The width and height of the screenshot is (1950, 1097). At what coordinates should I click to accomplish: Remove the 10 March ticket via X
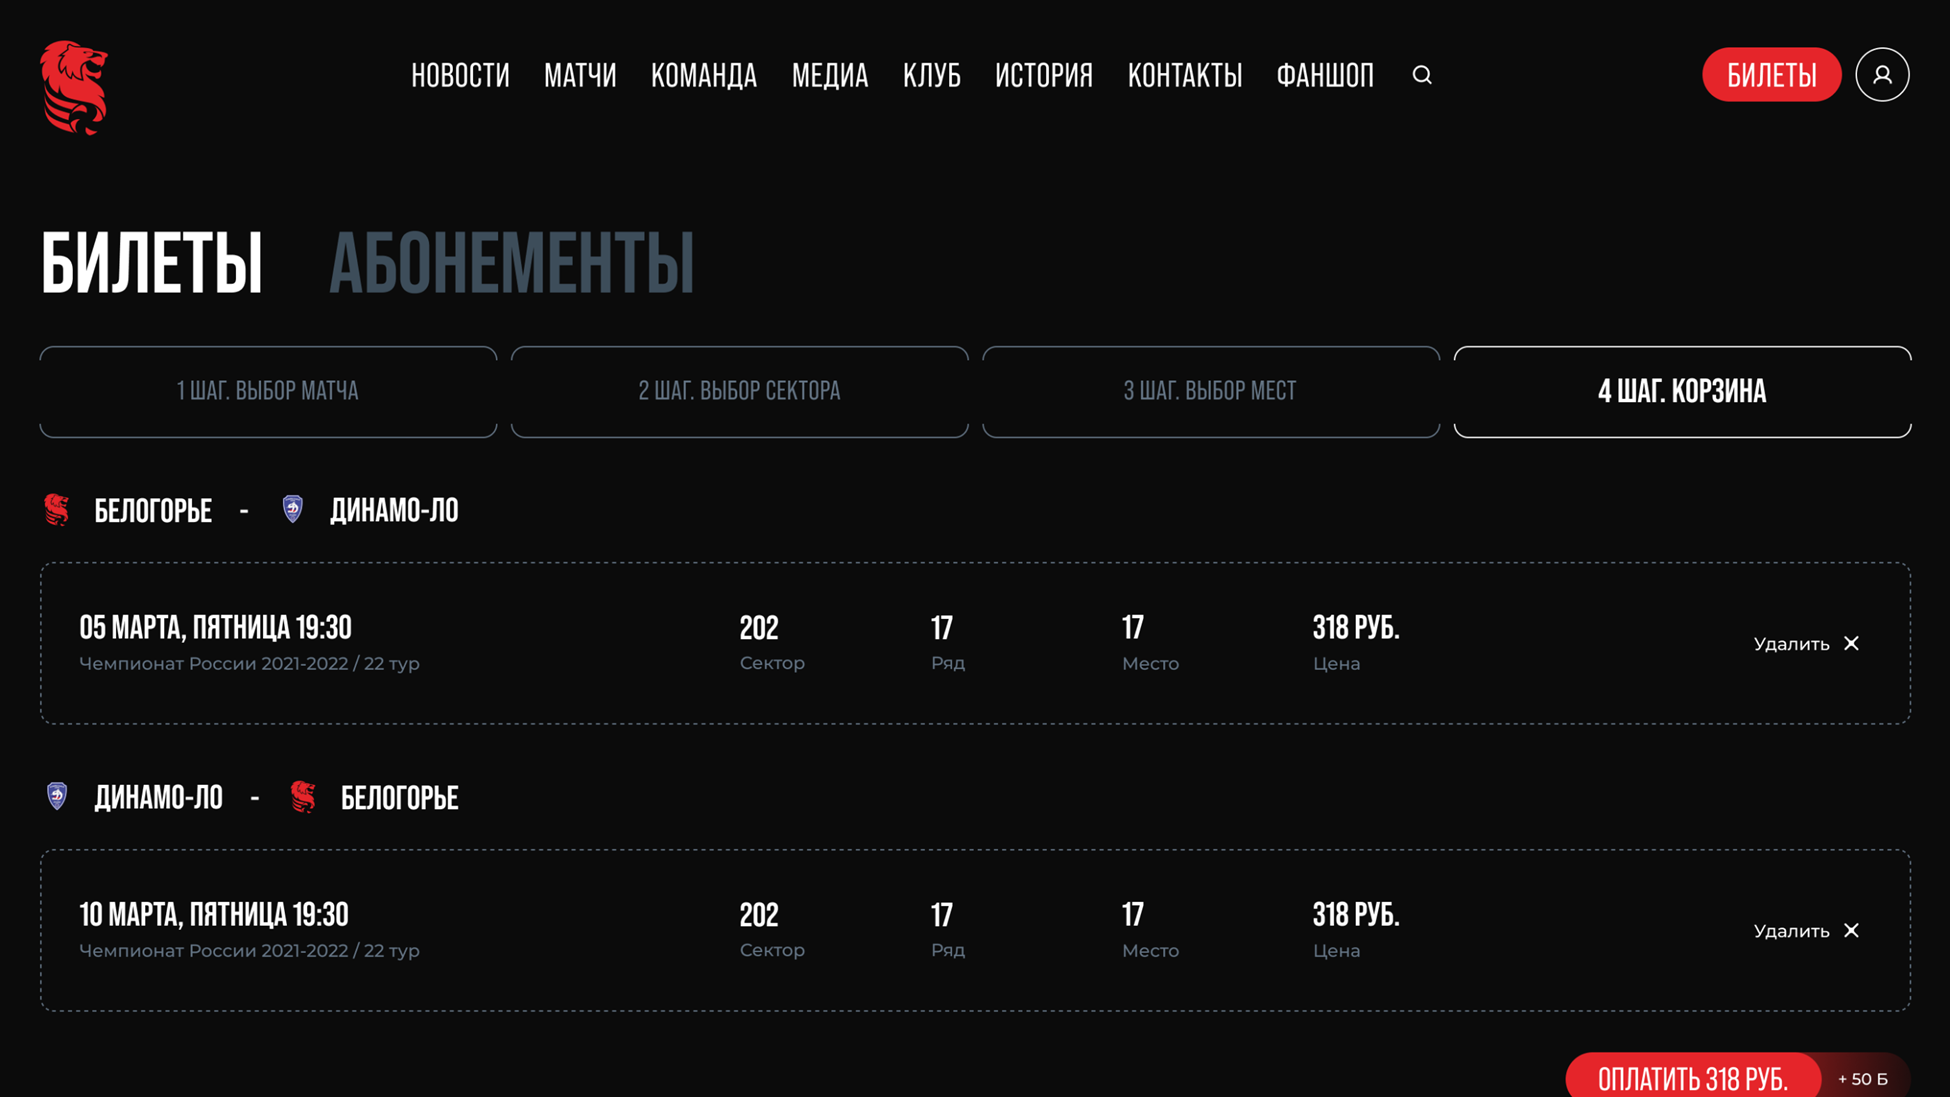pyautogui.click(x=1851, y=930)
